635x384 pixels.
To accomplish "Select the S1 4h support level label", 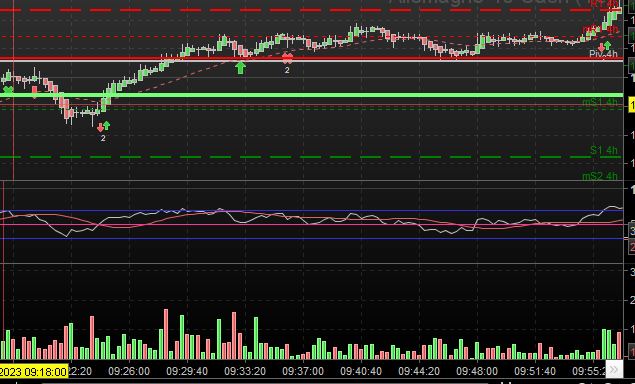I will (x=604, y=150).
